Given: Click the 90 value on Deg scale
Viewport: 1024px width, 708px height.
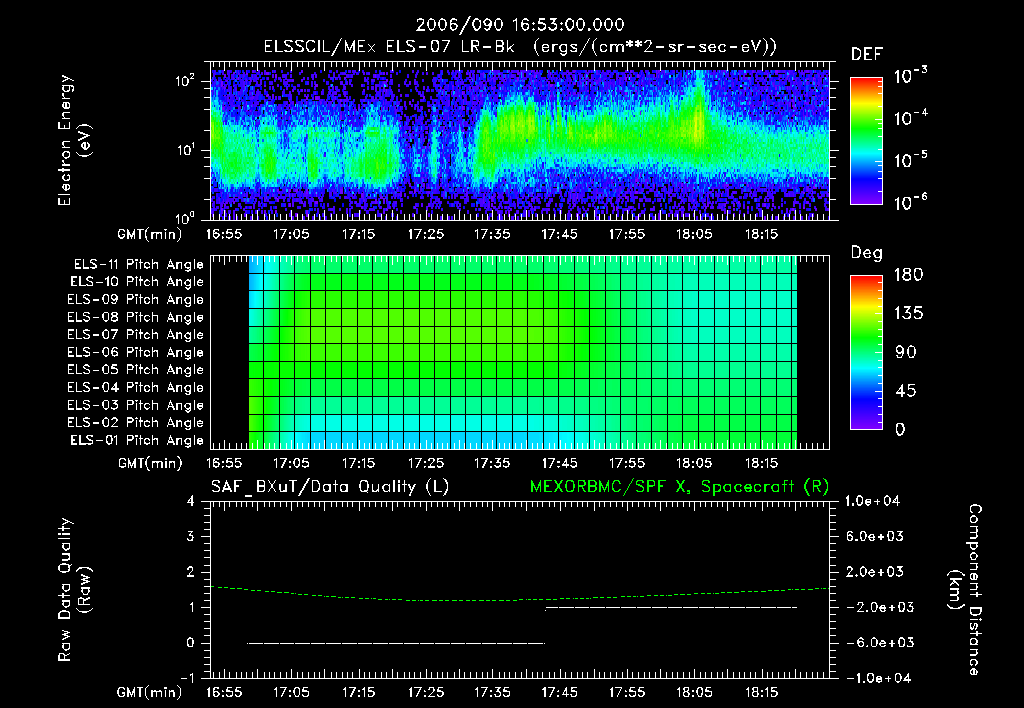Looking at the screenshot, I should (x=906, y=352).
